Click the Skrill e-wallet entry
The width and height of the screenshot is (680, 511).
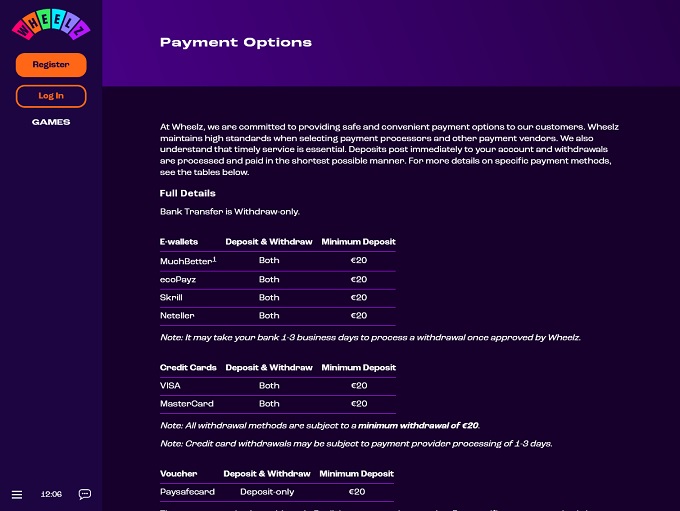171,297
